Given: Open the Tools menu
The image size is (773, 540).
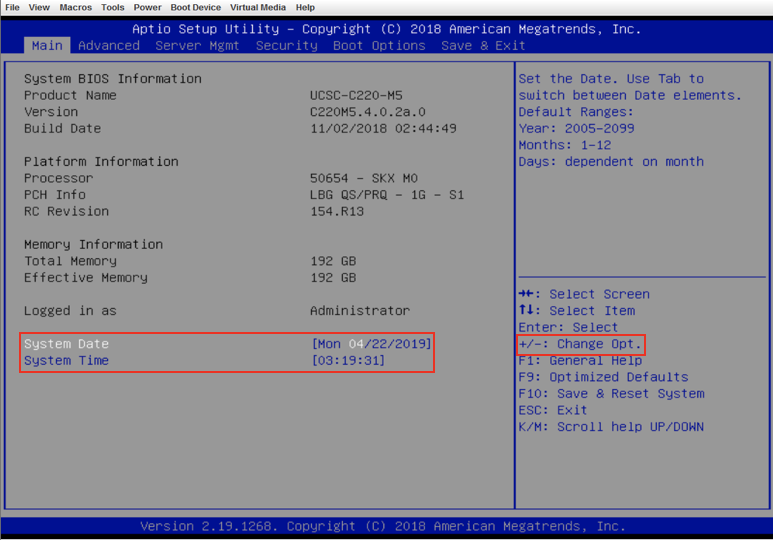Looking at the screenshot, I should coord(112,7).
